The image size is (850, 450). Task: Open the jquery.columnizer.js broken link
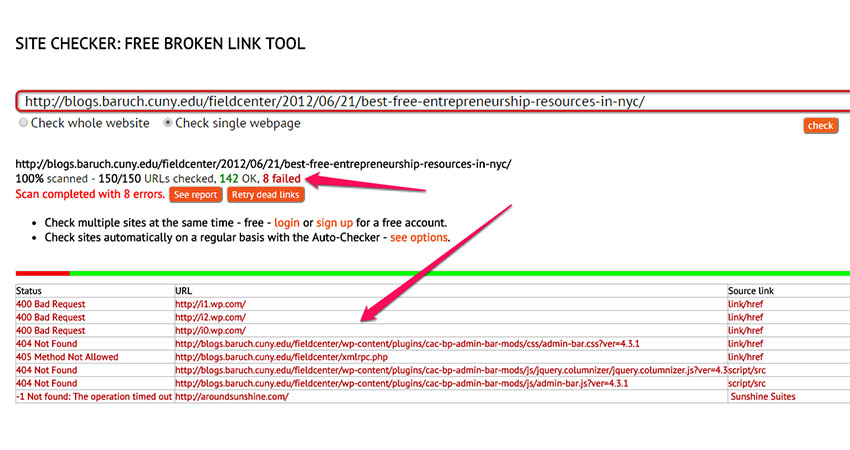point(451,370)
